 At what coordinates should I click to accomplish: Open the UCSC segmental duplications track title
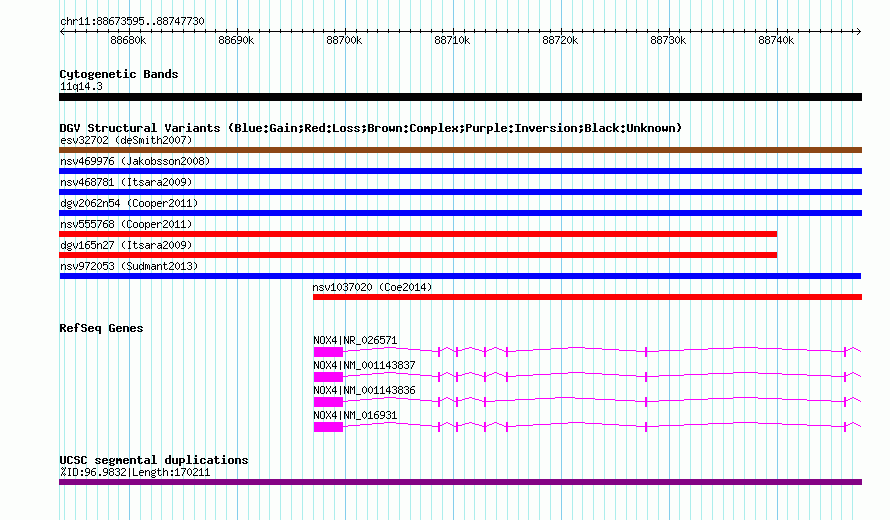tap(154, 460)
